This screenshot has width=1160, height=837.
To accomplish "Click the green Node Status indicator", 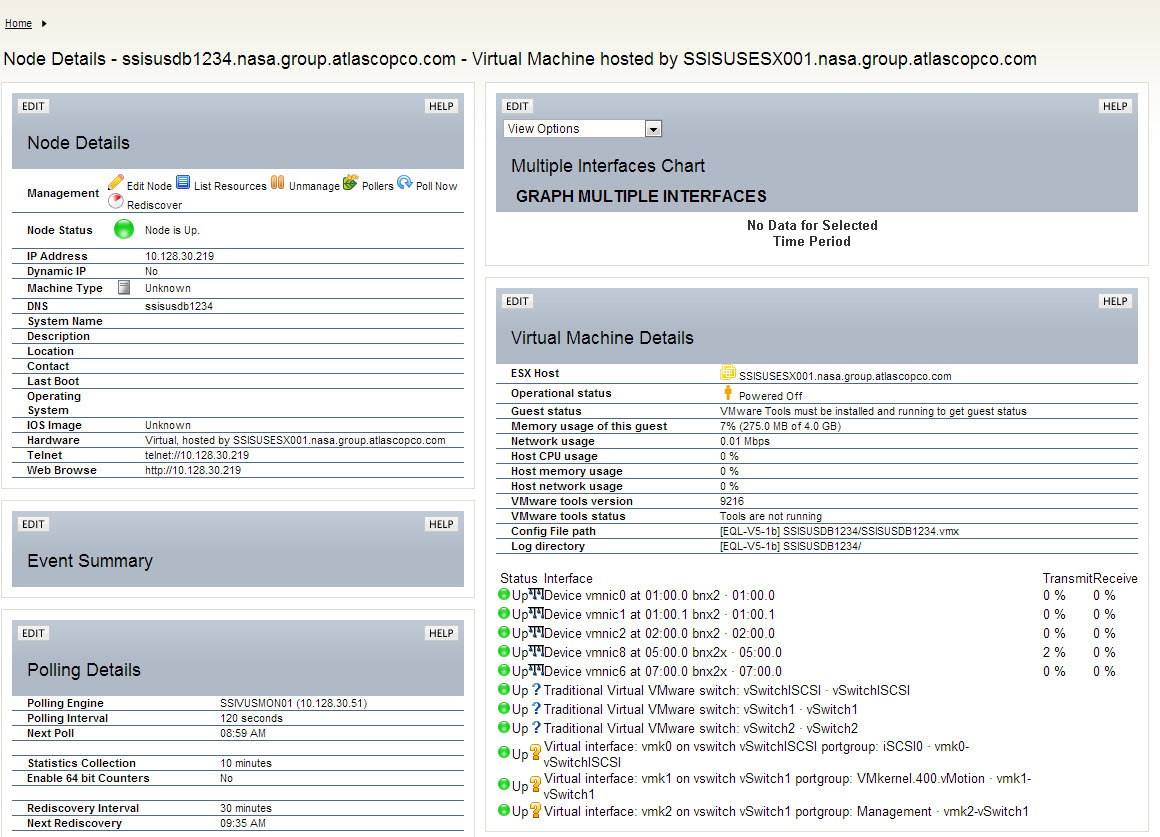I will coord(124,229).
